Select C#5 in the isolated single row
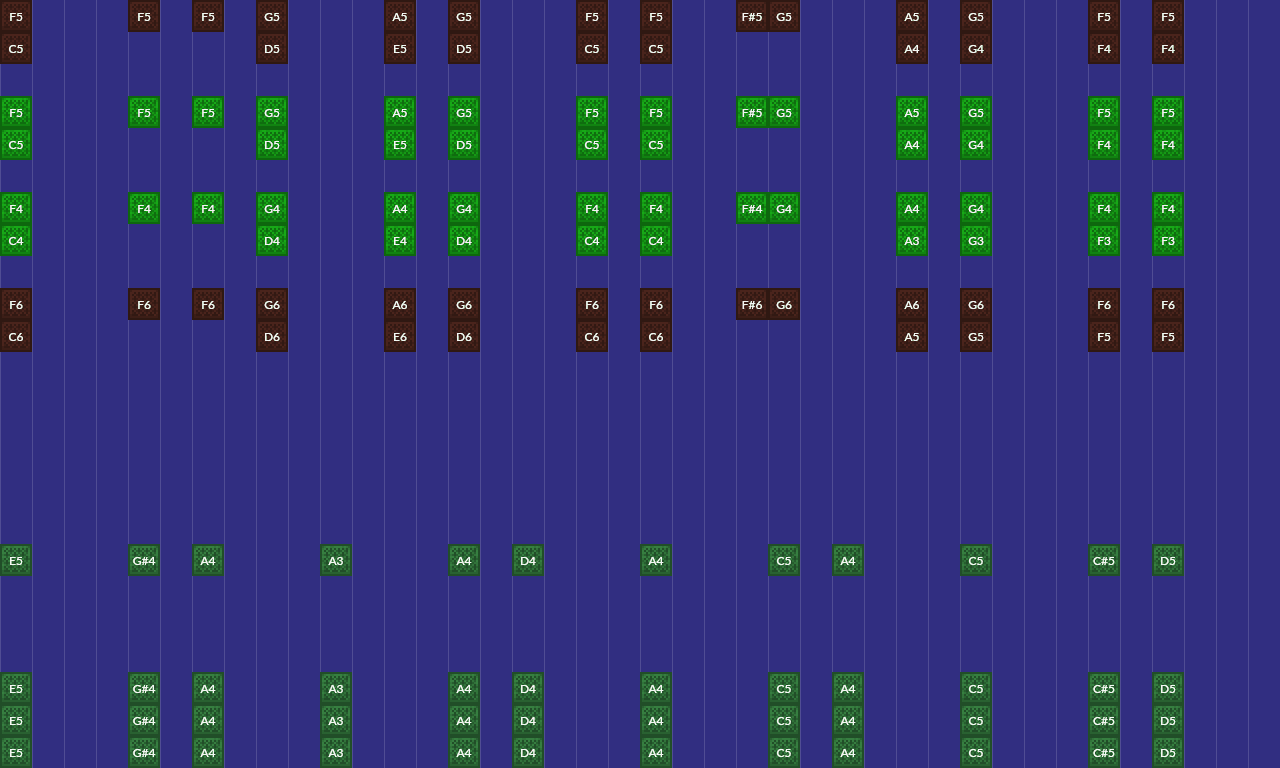The image size is (1280, 768). tap(1104, 560)
